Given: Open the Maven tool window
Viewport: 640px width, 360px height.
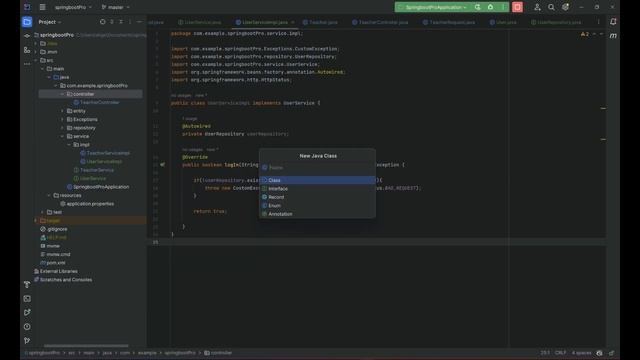Looking at the screenshot, I should click(613, 36).
